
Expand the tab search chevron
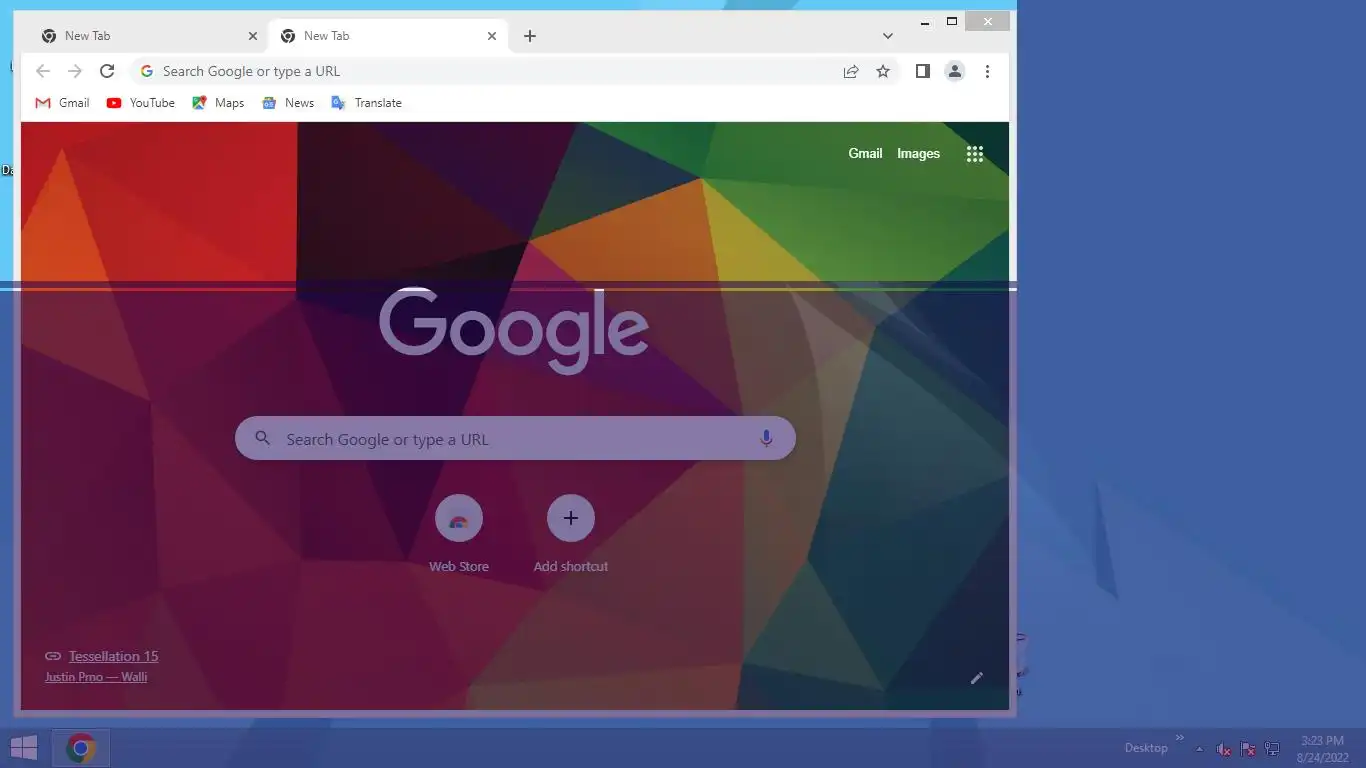(887, 36)
